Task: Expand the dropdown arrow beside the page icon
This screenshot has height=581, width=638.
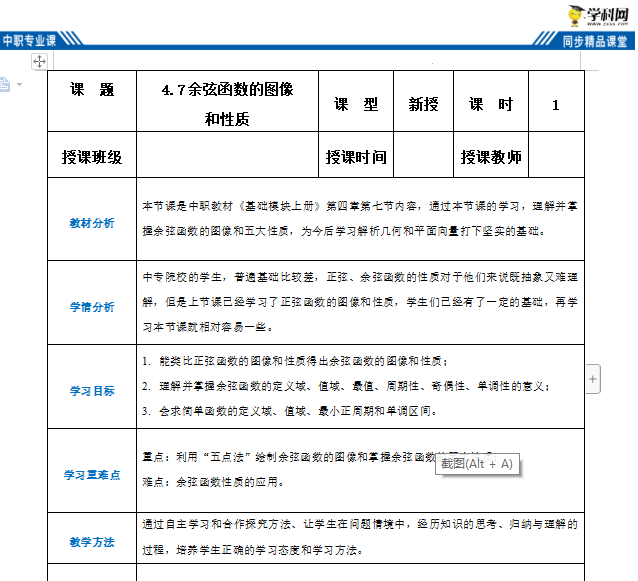Action: 18,85
